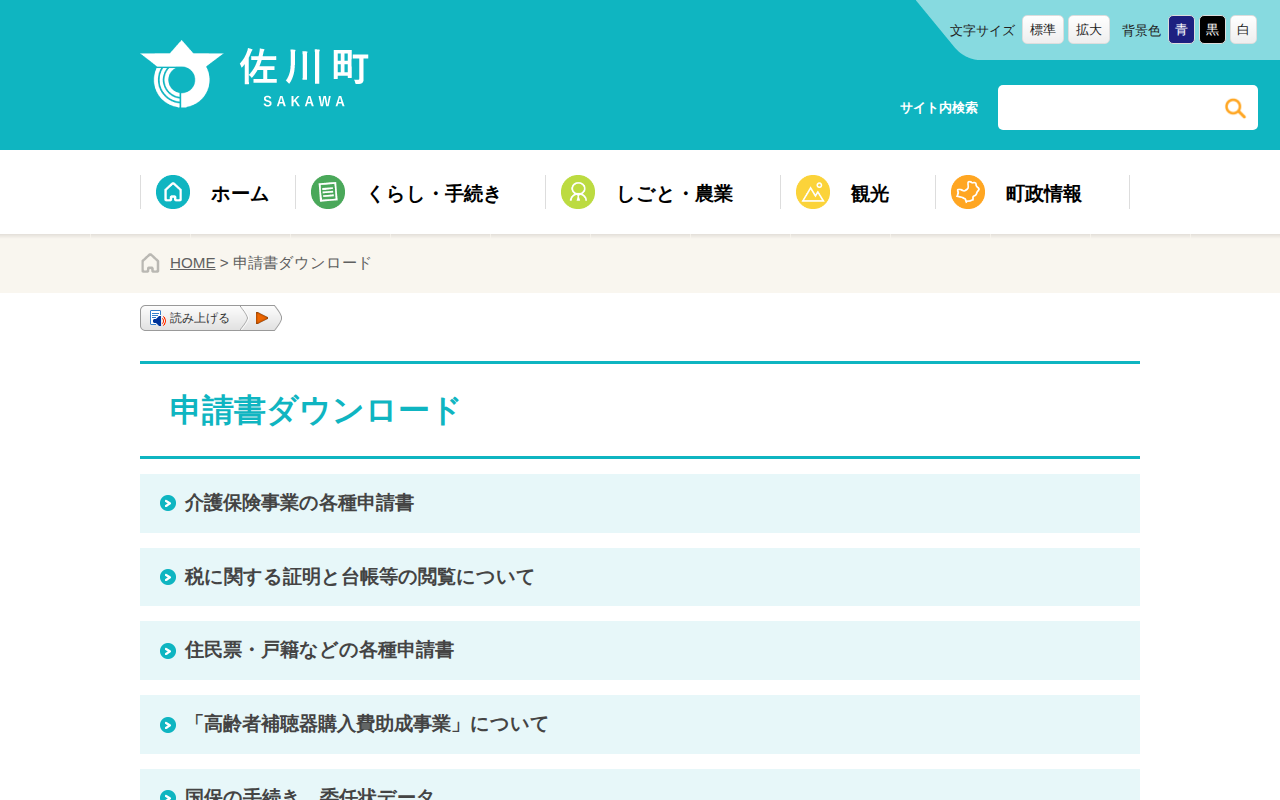This screenshot has height=800, width=1280.
Task: Open the 介護保険事業の各種申請書 item
Action: point(299,503)
